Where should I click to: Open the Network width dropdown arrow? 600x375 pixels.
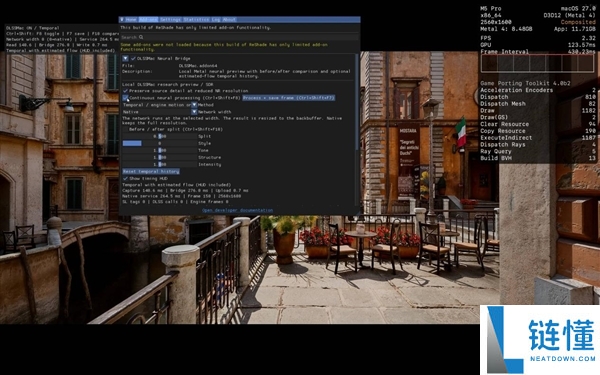click(194, 112)
